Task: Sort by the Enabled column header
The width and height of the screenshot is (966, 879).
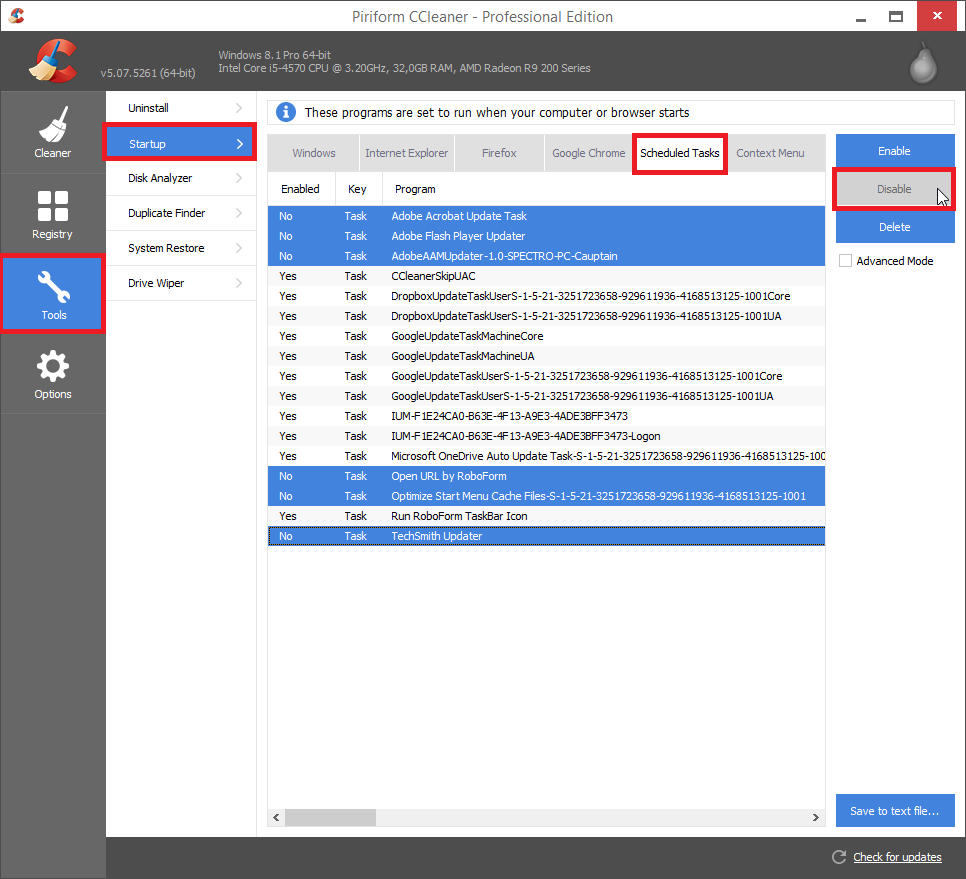Action: click(301, 189)
